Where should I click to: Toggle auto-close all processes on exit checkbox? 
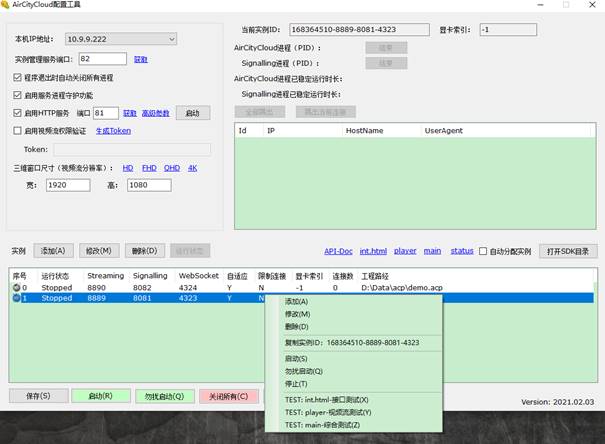17,78
